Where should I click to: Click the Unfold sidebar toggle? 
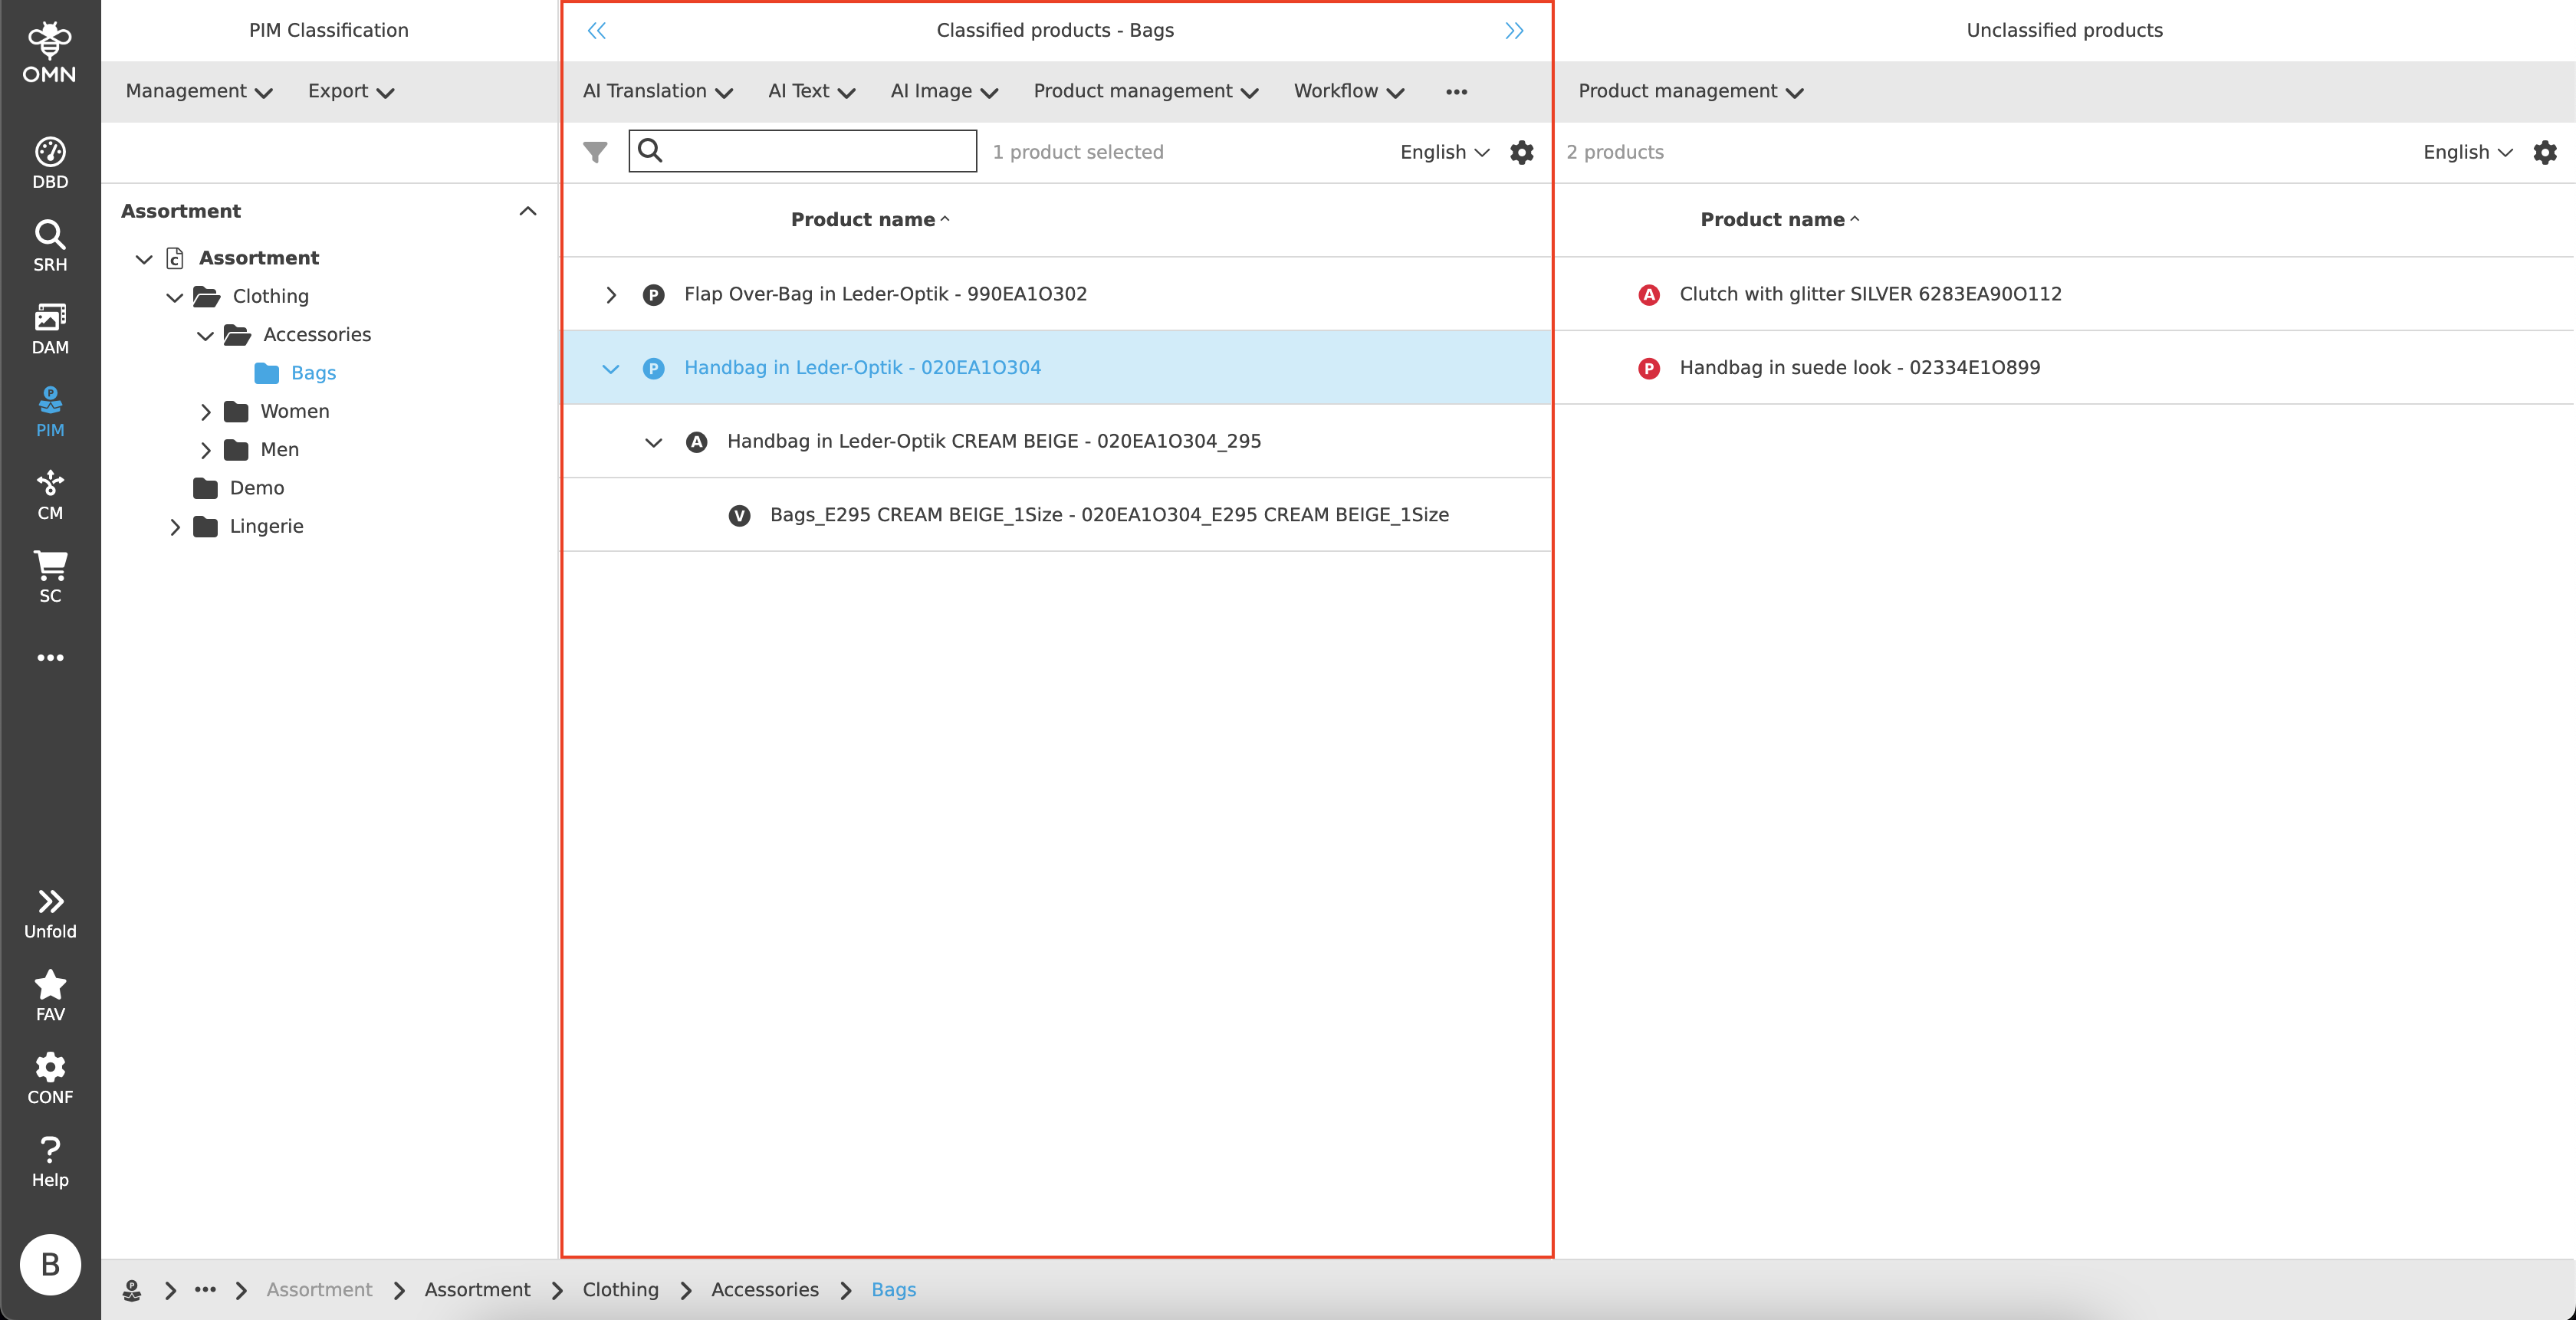pos(50,913)
